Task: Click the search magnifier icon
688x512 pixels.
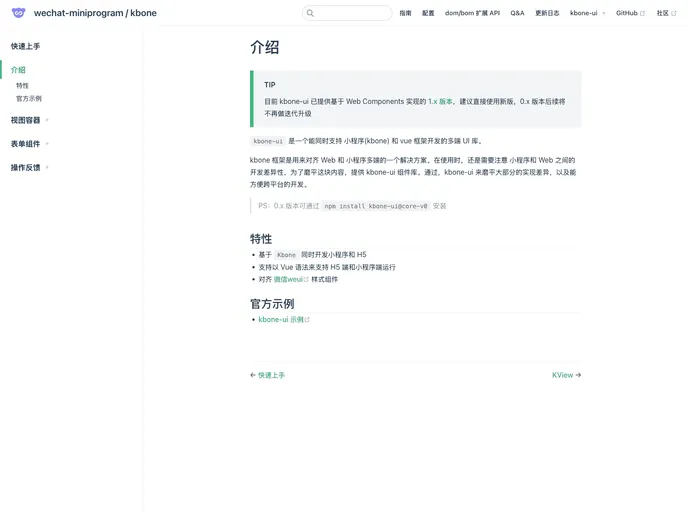Action: [x=310, y=13]
